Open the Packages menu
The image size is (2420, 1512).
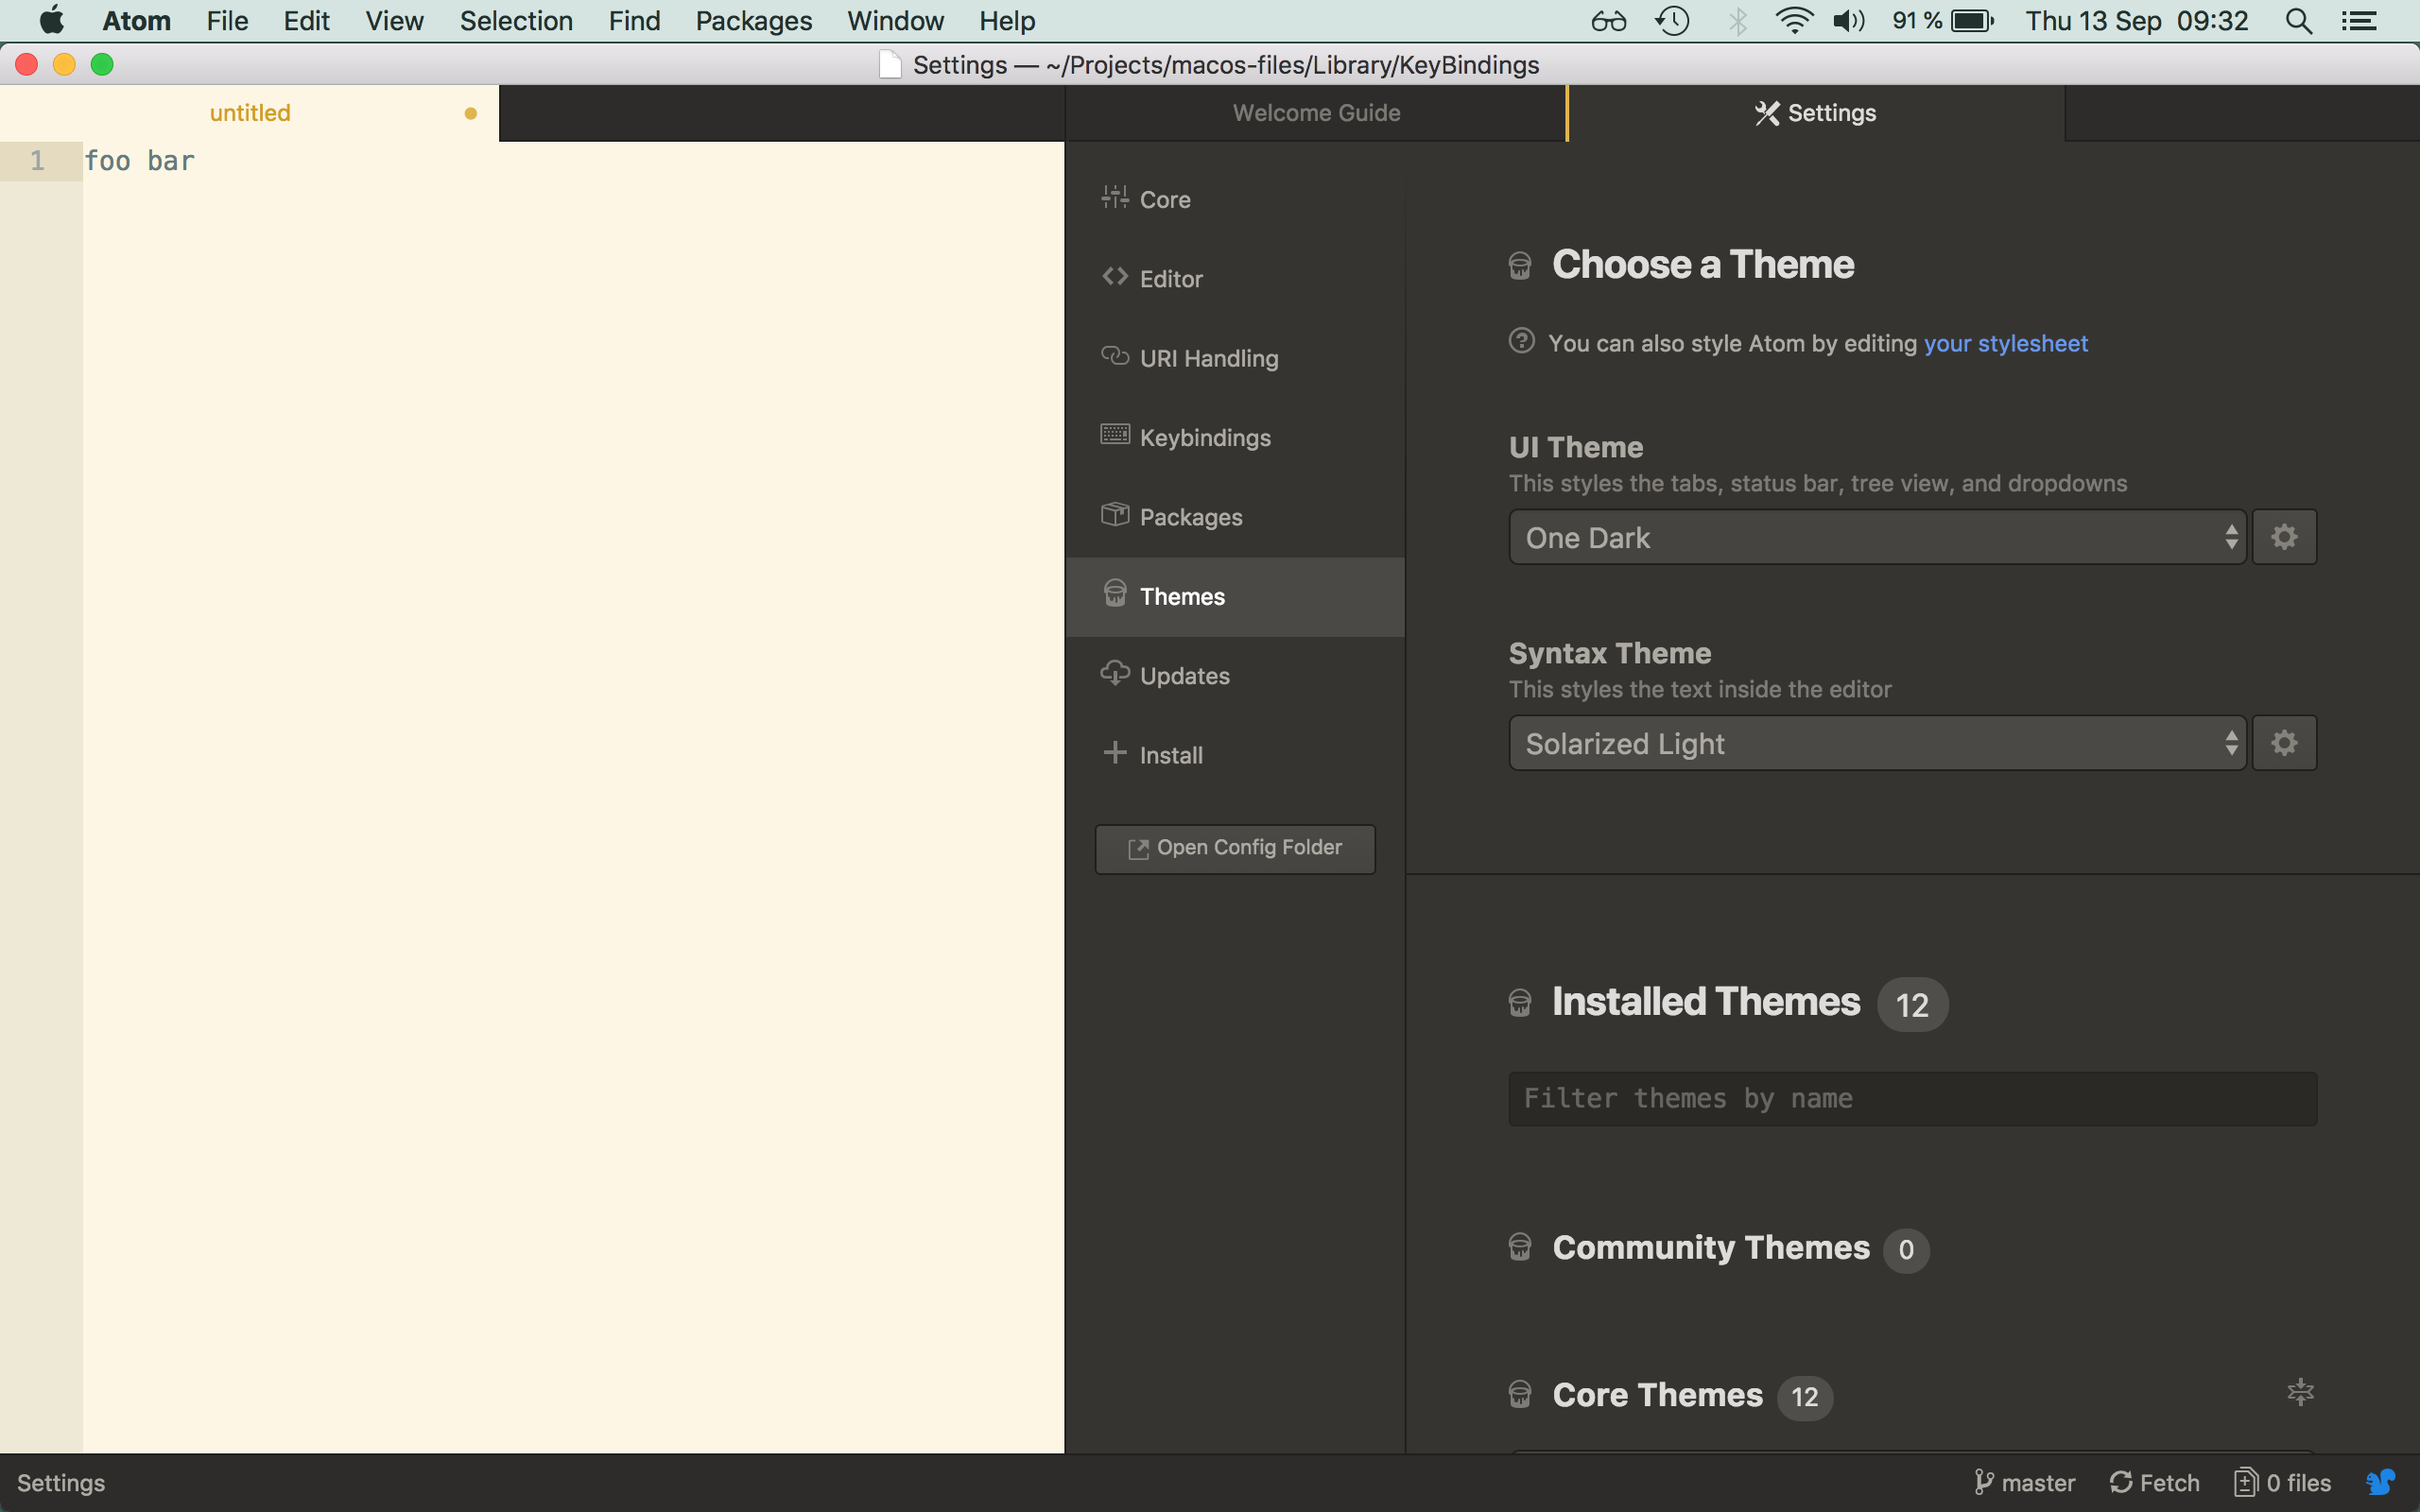click(752, 20)
